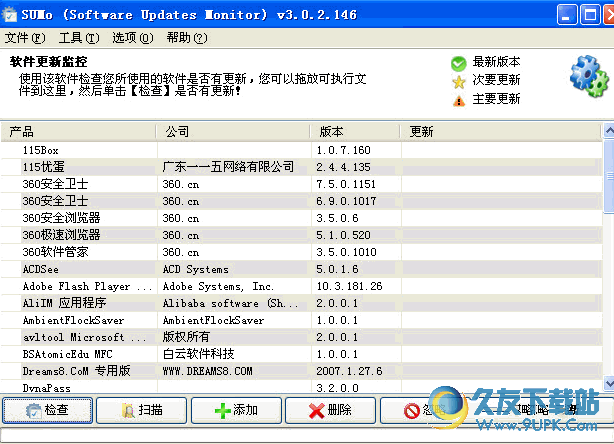This screenshot has width=614, height=444.
Task: Select the 115Box row
Action: 302,150
